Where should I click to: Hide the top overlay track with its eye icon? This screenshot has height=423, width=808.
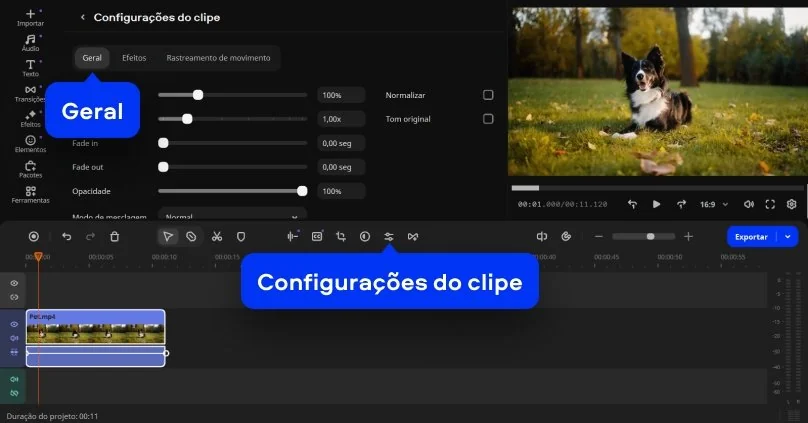14,283
